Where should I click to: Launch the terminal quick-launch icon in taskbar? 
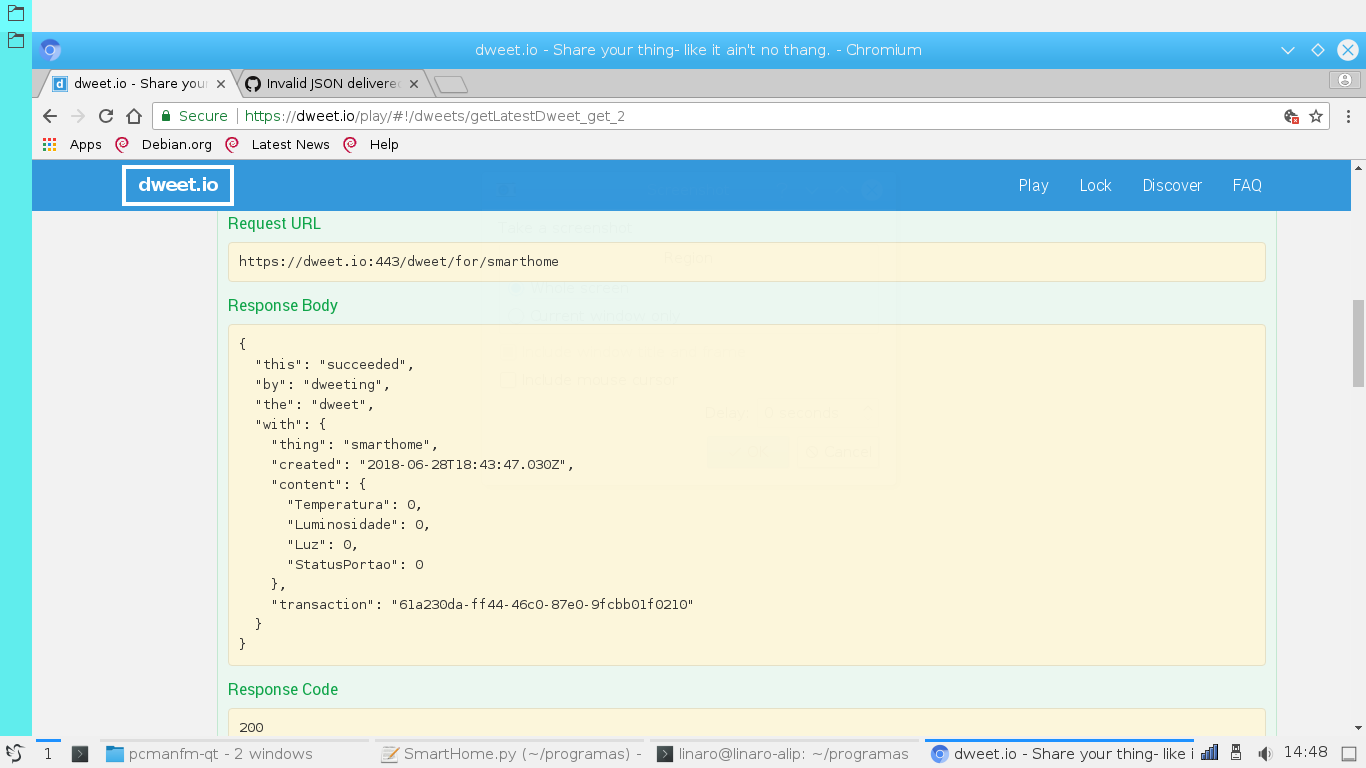[80, 754]
